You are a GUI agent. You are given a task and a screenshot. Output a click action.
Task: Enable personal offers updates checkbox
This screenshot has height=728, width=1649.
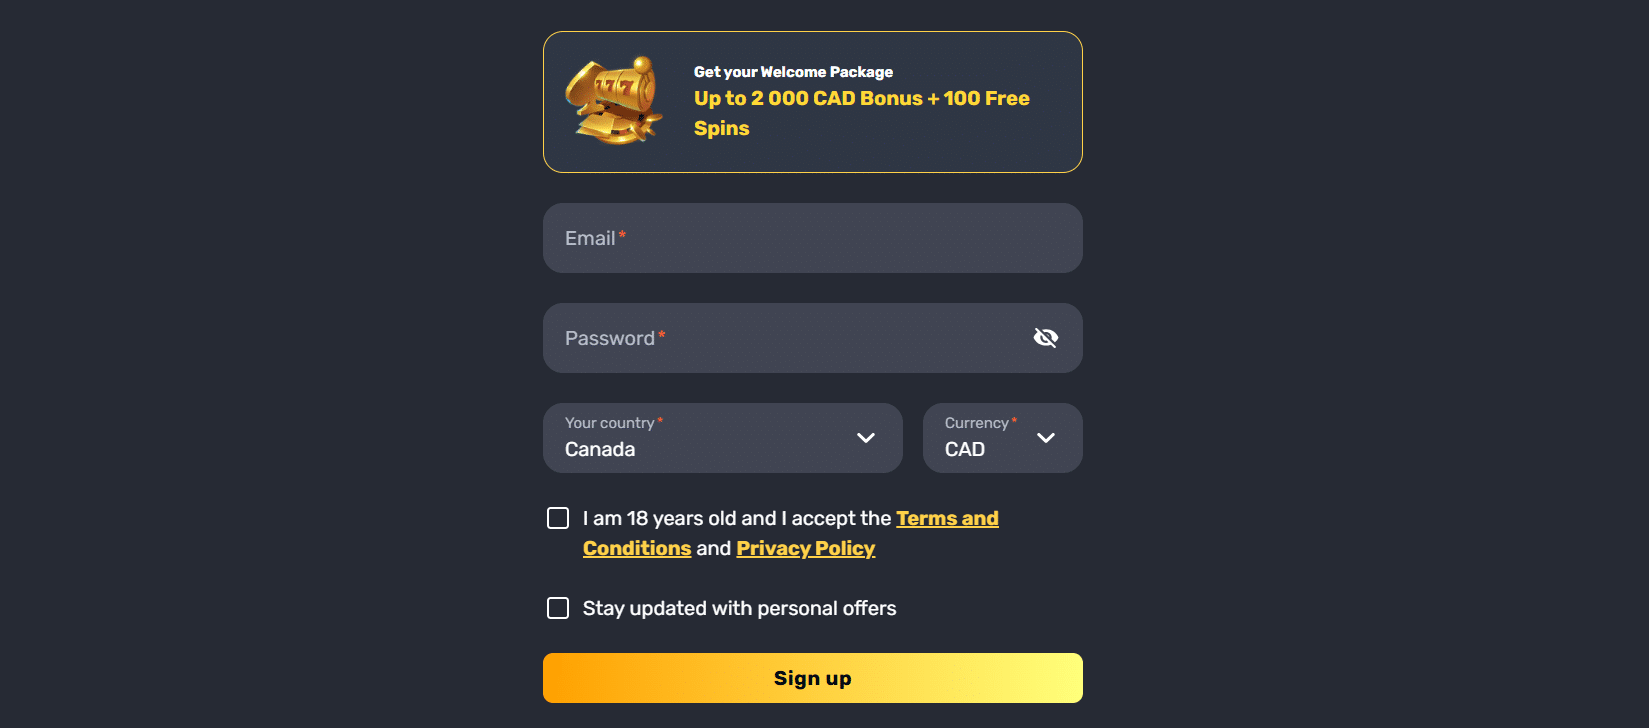click(x=558, y=607)
